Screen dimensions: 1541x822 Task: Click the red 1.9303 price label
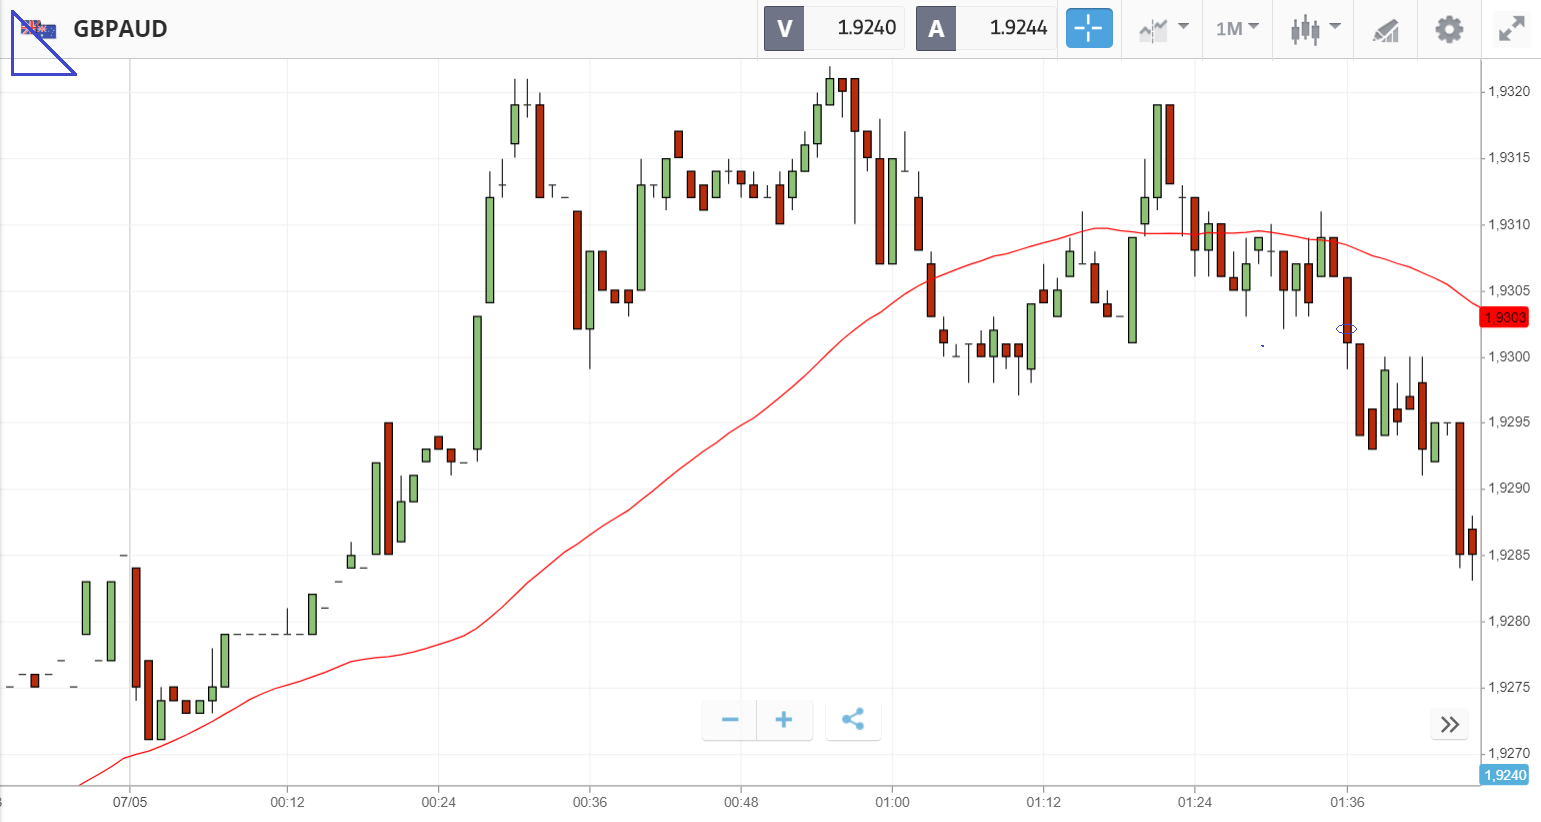(x=1504, y=318)
